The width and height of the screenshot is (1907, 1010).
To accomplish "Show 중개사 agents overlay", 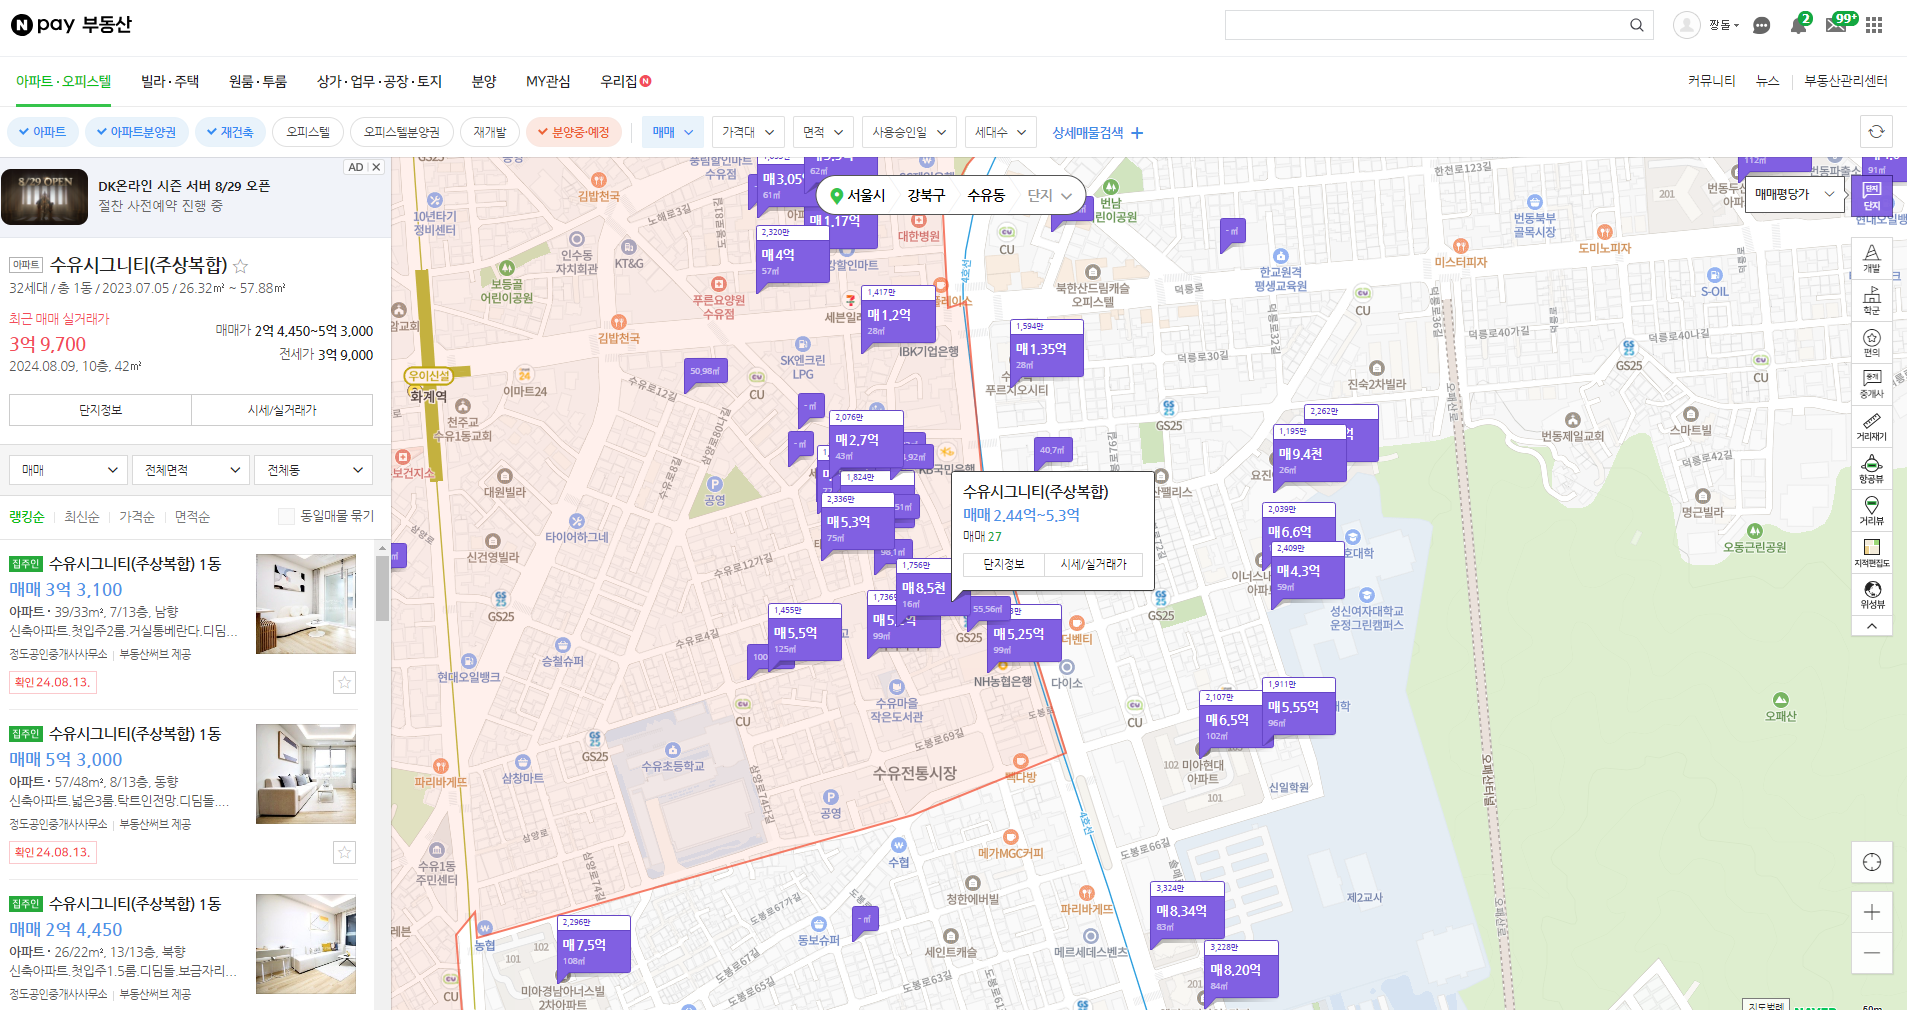I will click(x=1872, y=384).
